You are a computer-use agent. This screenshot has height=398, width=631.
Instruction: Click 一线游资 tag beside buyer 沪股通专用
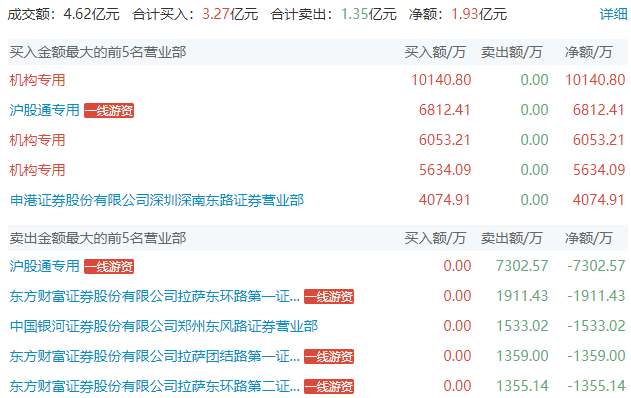(x=109, y=110)
